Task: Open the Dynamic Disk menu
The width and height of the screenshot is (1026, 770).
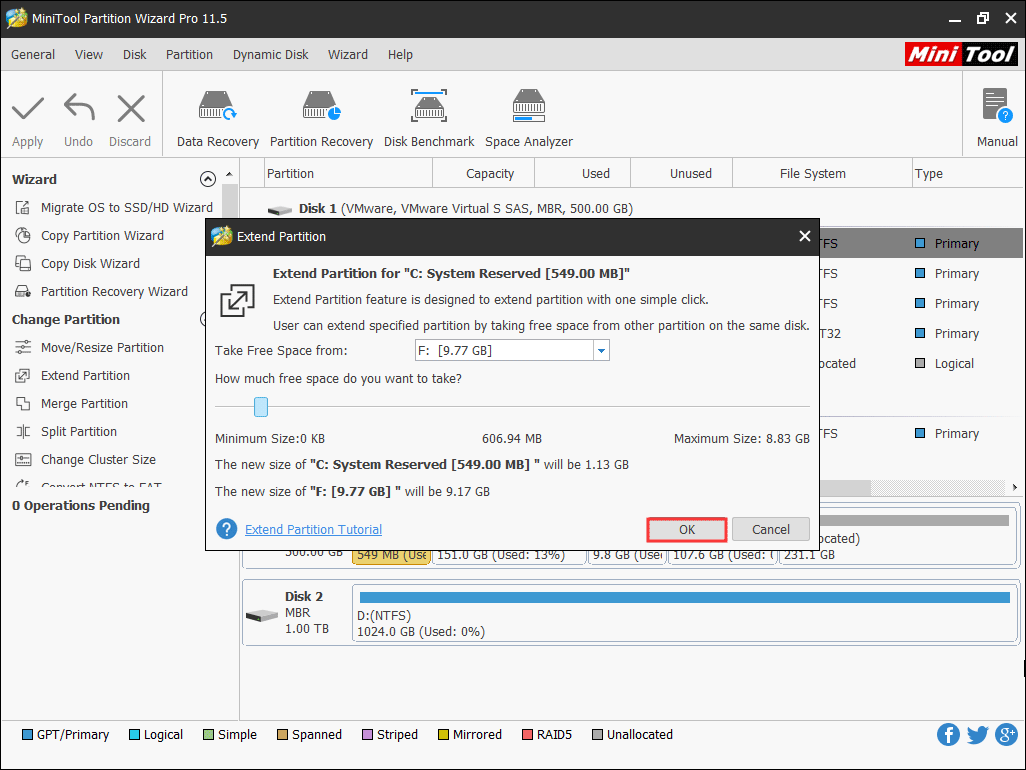Action: (x=270, y=54)
